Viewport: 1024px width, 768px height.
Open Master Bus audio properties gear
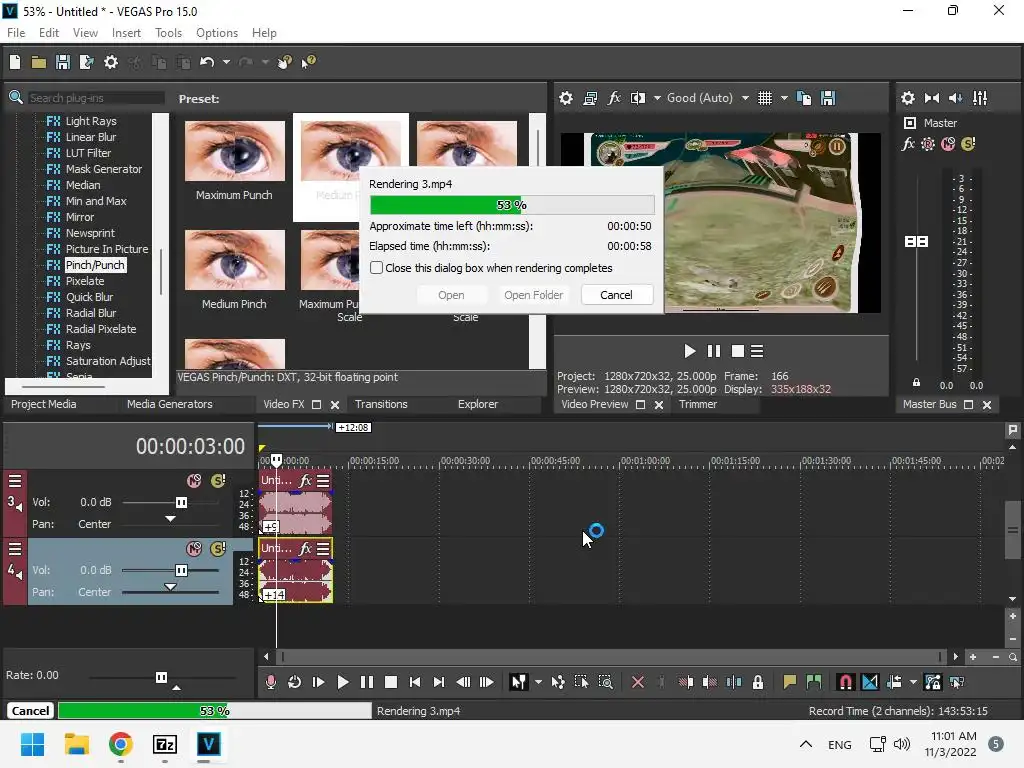(x=908, y=98)
